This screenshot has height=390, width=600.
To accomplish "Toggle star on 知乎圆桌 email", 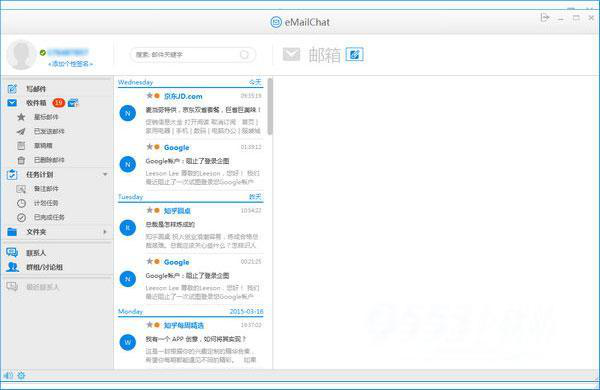I will pos(150,210).
